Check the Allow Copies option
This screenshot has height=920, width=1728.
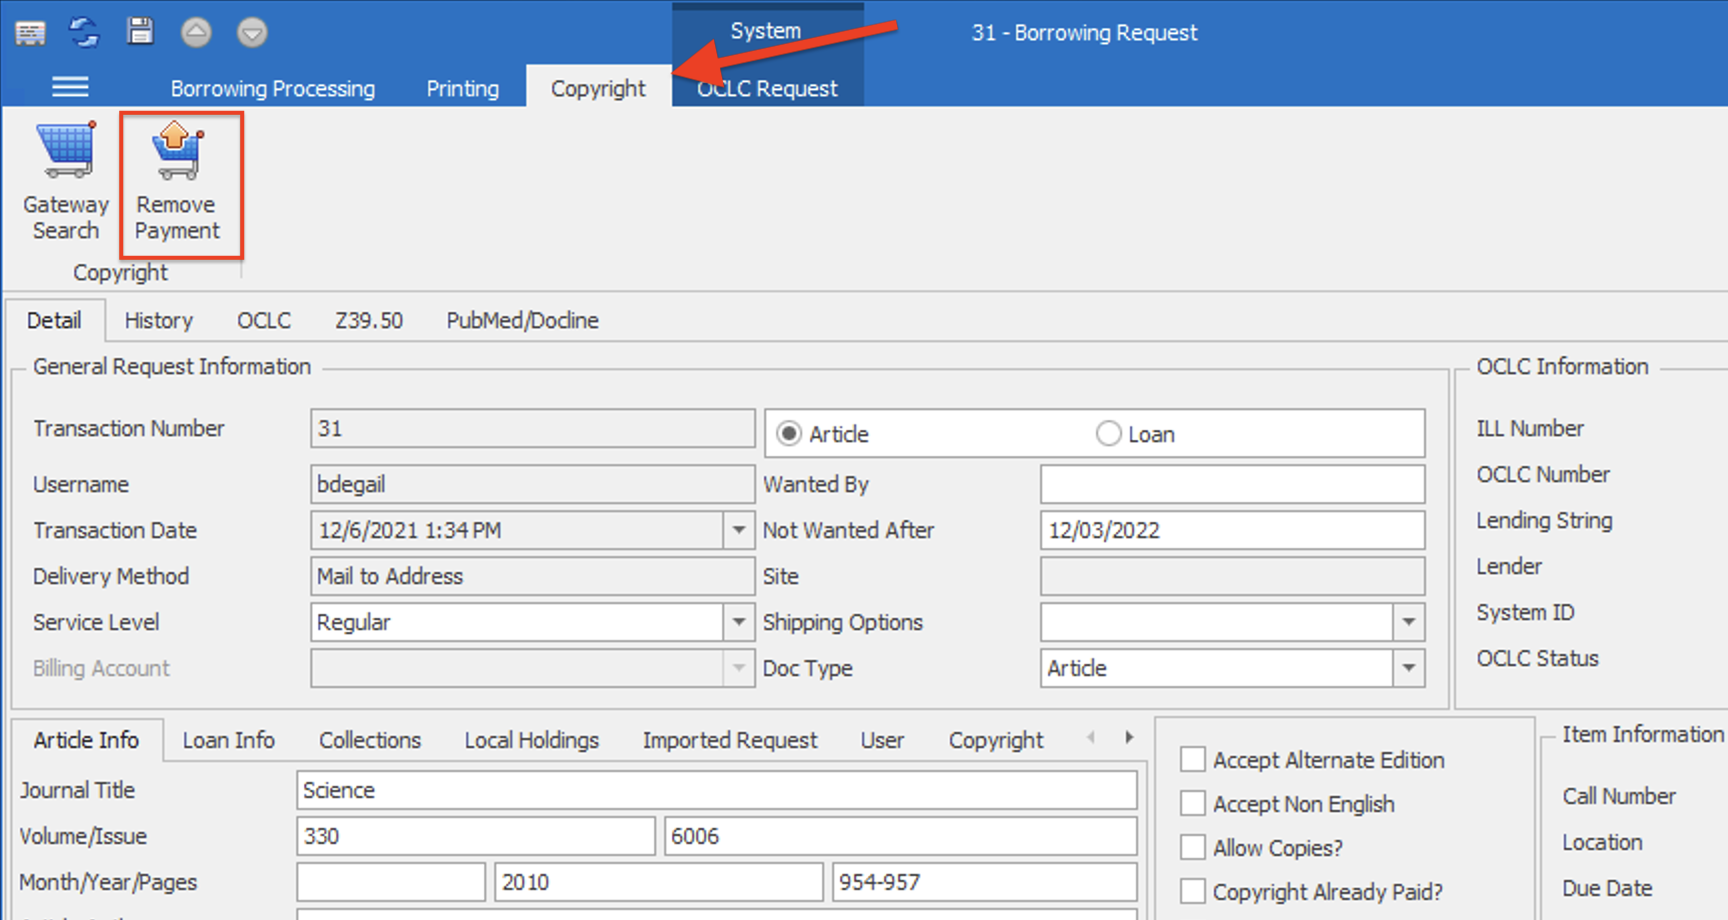1192,847
